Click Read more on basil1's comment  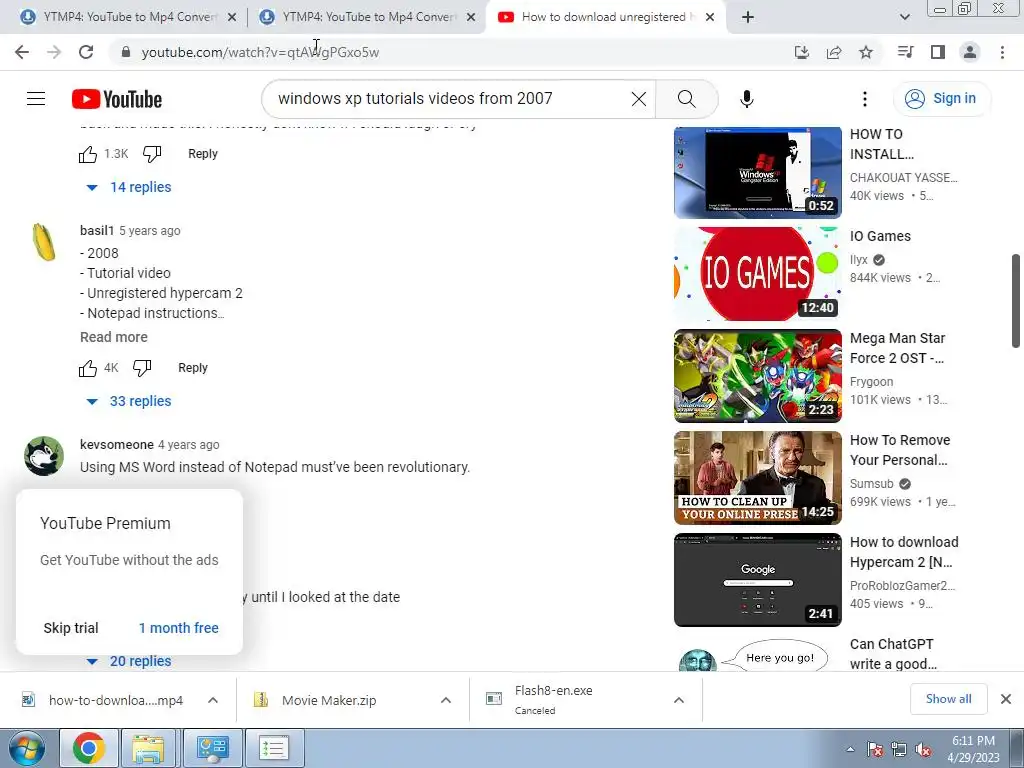114,337
